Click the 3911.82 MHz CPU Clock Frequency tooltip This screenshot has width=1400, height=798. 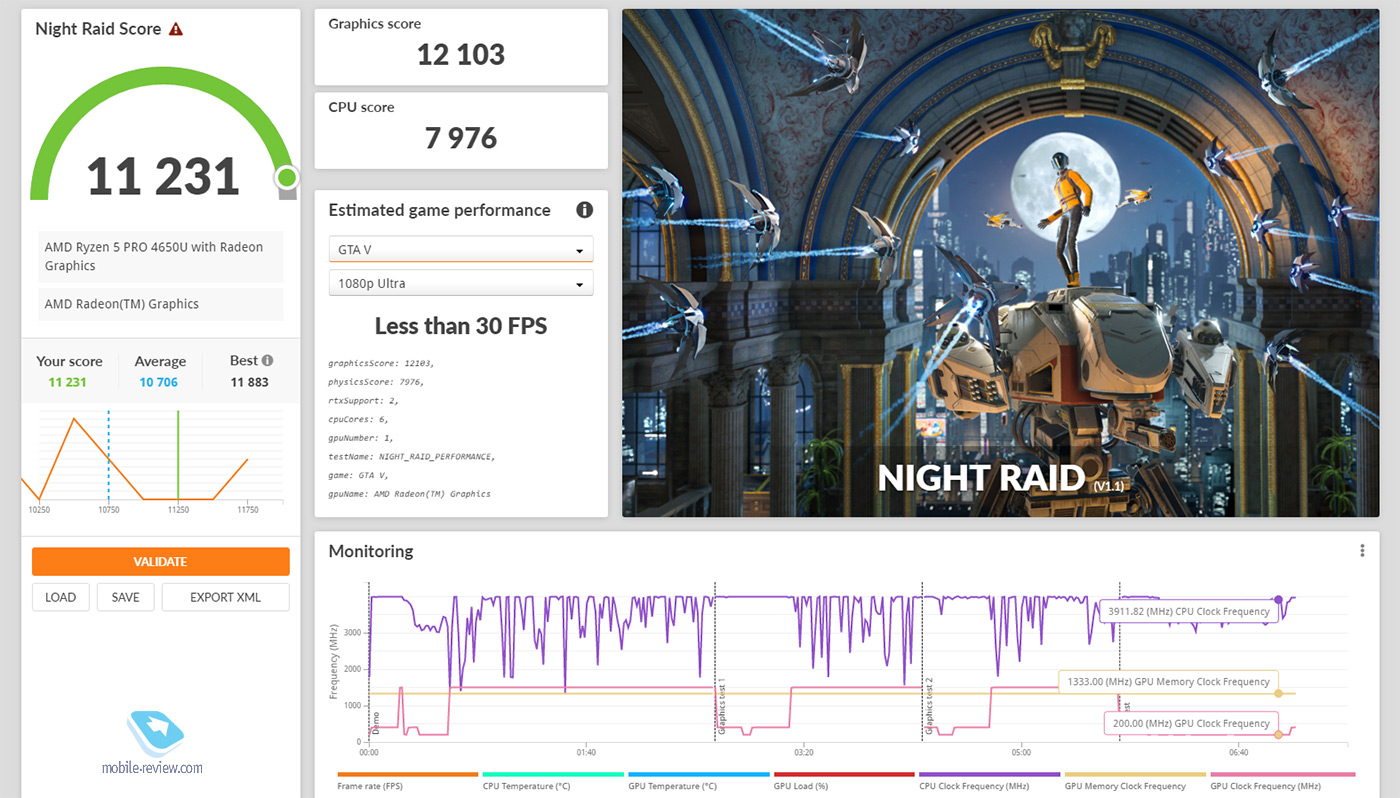(1189, 611)
